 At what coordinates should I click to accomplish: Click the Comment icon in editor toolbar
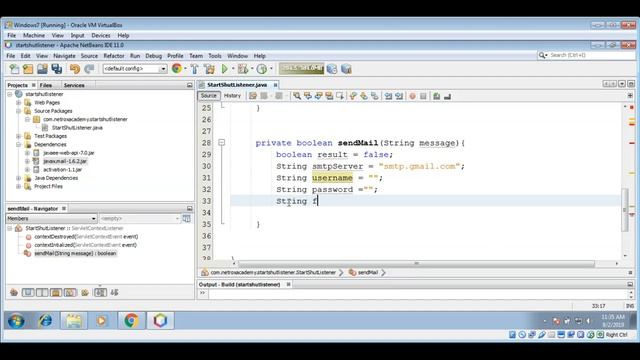tap(436, 96)
